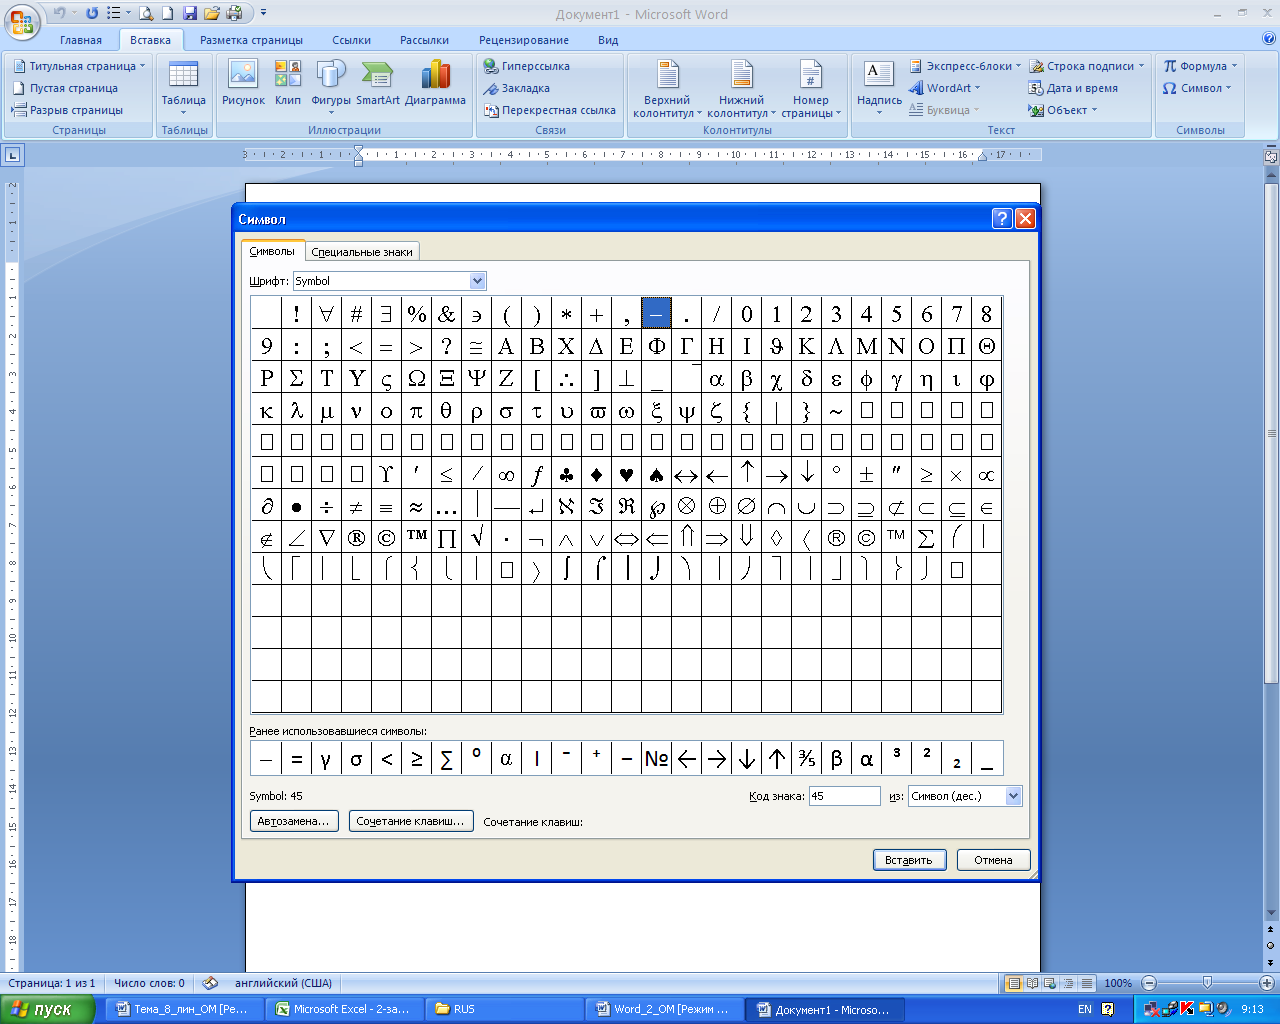Click Разрыв страницы page break button
Screen dimensions: 1280x1024
coord(67,110)
